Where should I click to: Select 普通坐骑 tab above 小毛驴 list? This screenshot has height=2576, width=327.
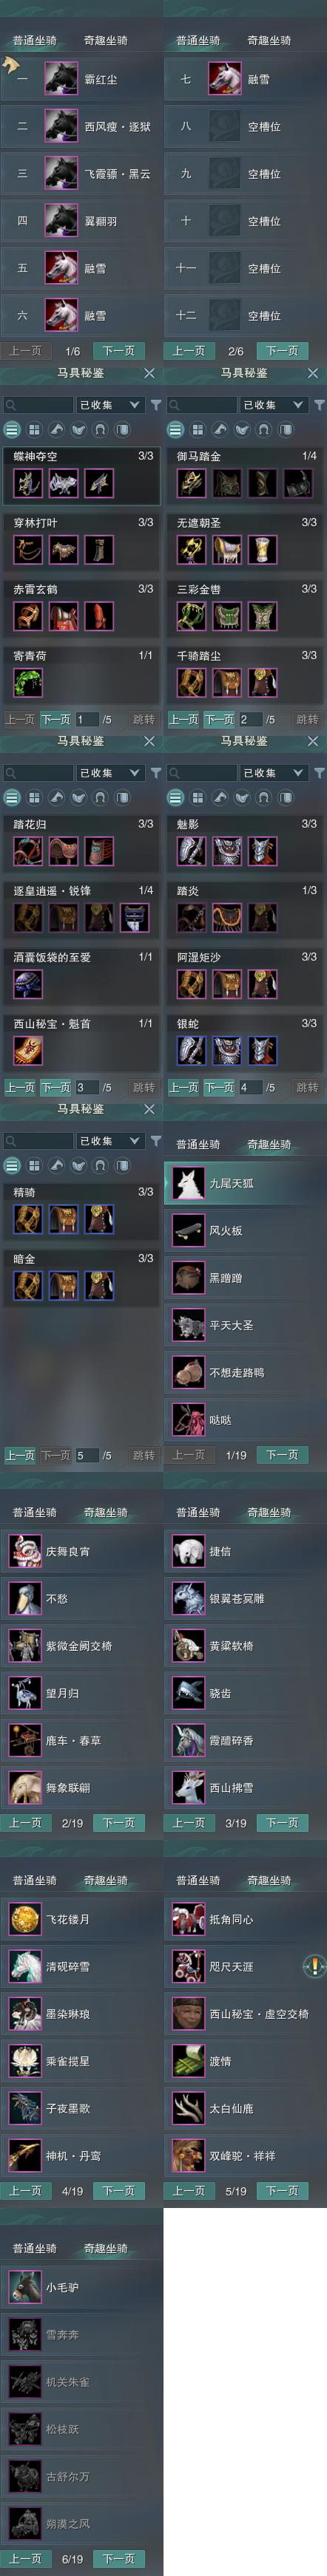tap(35, 2248)
